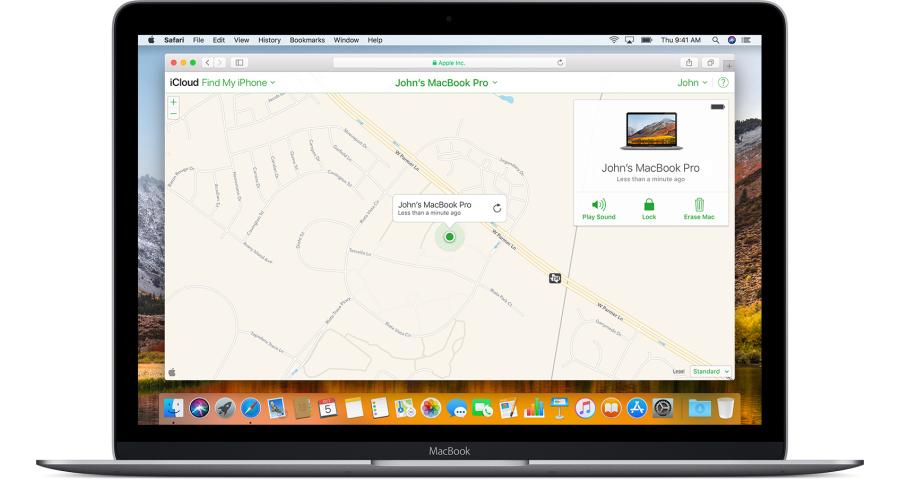
Task: Click the AirPlay display icon in menu bar
Action: [630, 40]
